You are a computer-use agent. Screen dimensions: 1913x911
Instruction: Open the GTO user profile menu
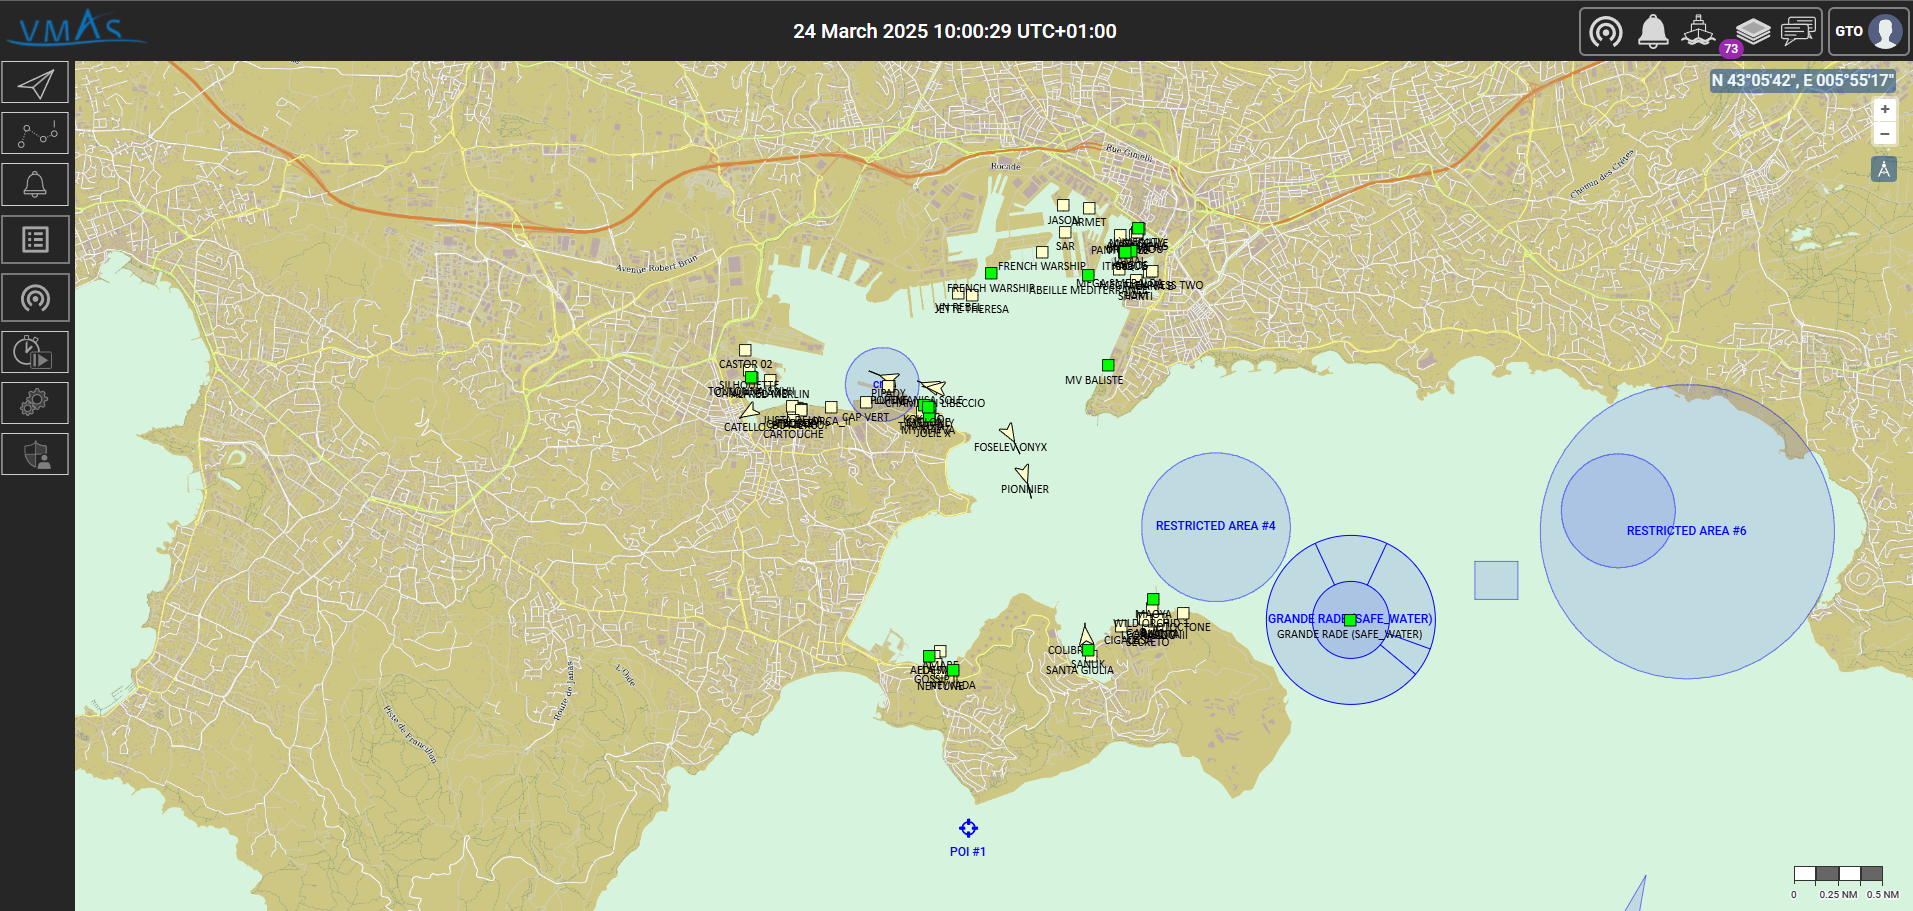[x=1868, y=31]
